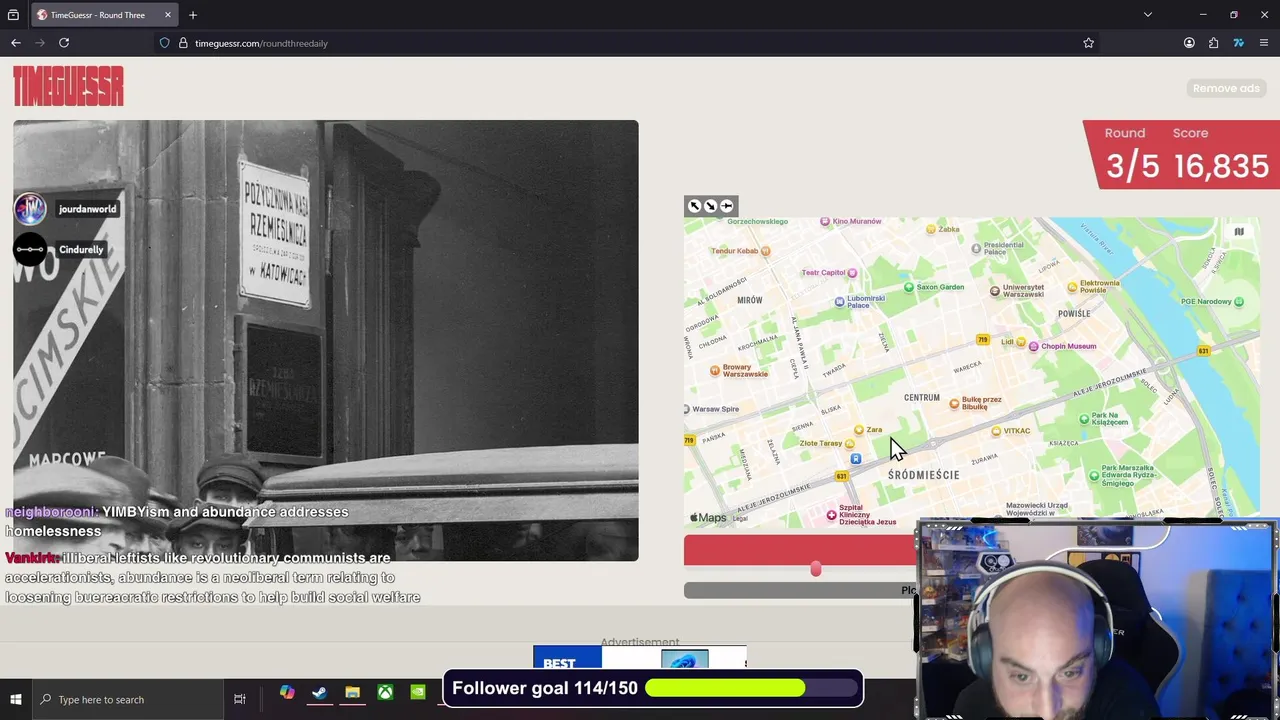Click the Remove ads button
Image resolution: width=1280 pixels, height=720 pixels.
(1226, 88)
